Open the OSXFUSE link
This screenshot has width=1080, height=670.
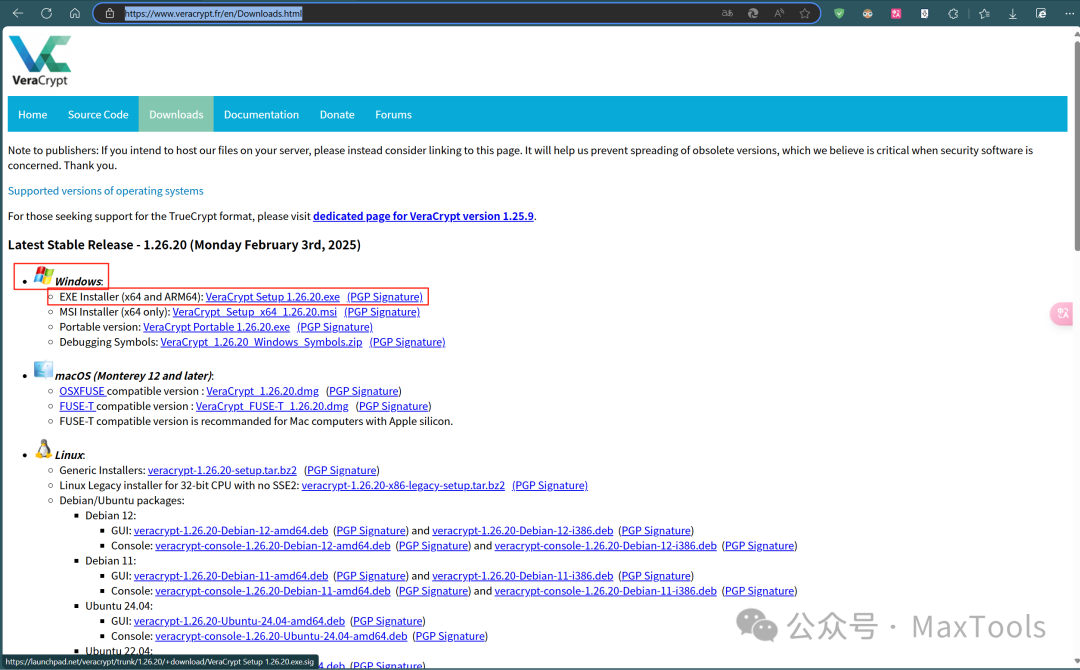pos(82,391)
